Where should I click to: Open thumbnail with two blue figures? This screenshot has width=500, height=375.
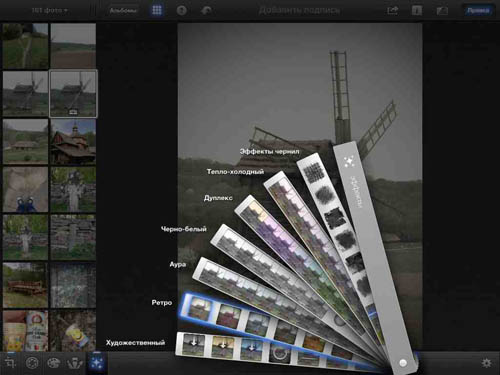pos(25,189)
